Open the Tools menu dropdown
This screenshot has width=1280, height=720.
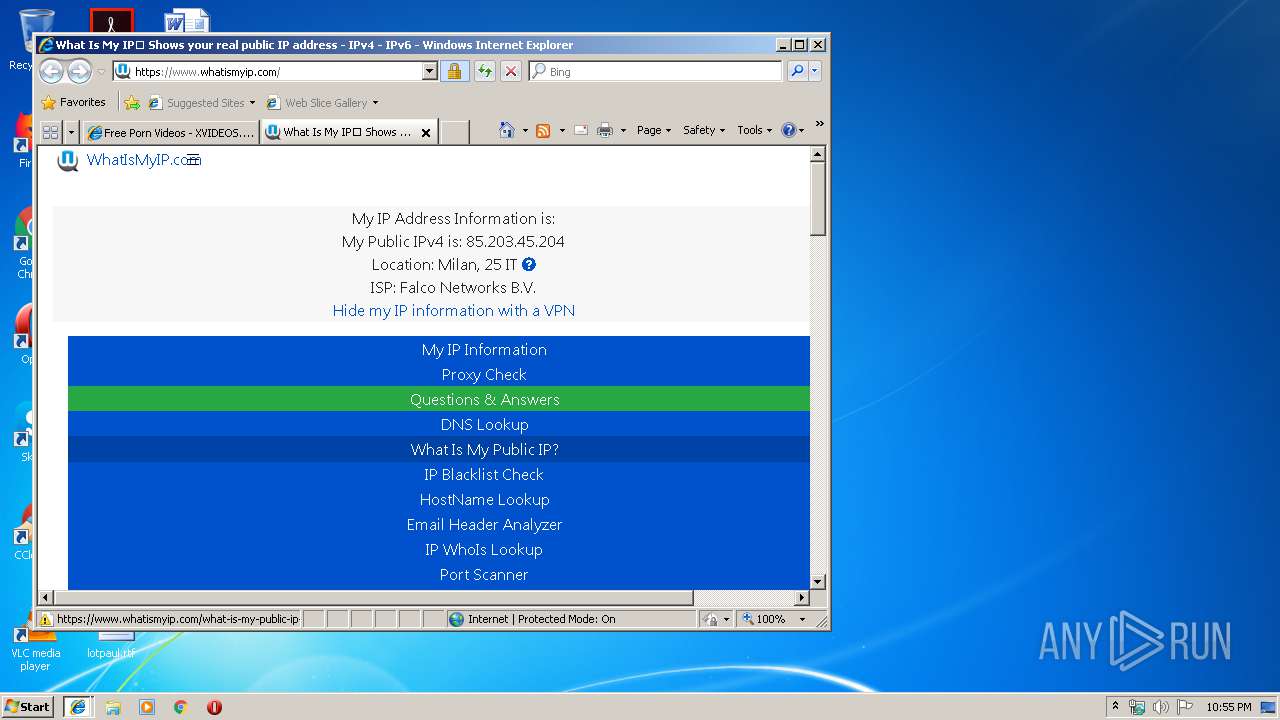pos(754,130)
